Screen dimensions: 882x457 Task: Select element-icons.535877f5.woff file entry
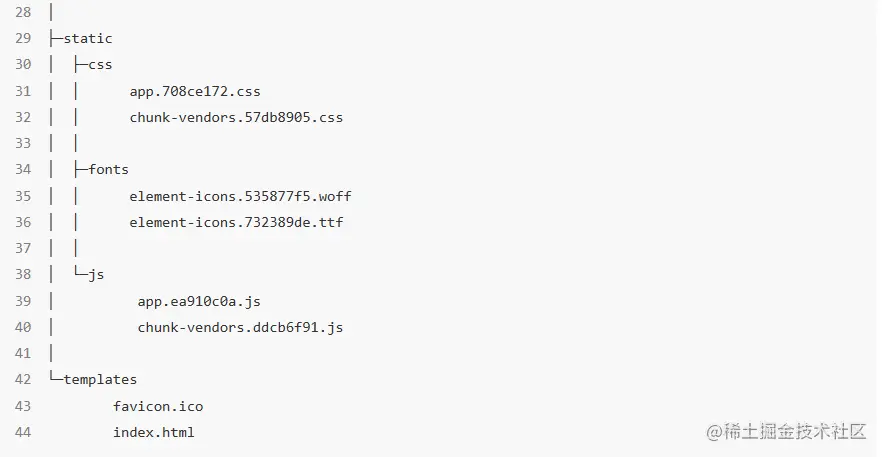240,196
